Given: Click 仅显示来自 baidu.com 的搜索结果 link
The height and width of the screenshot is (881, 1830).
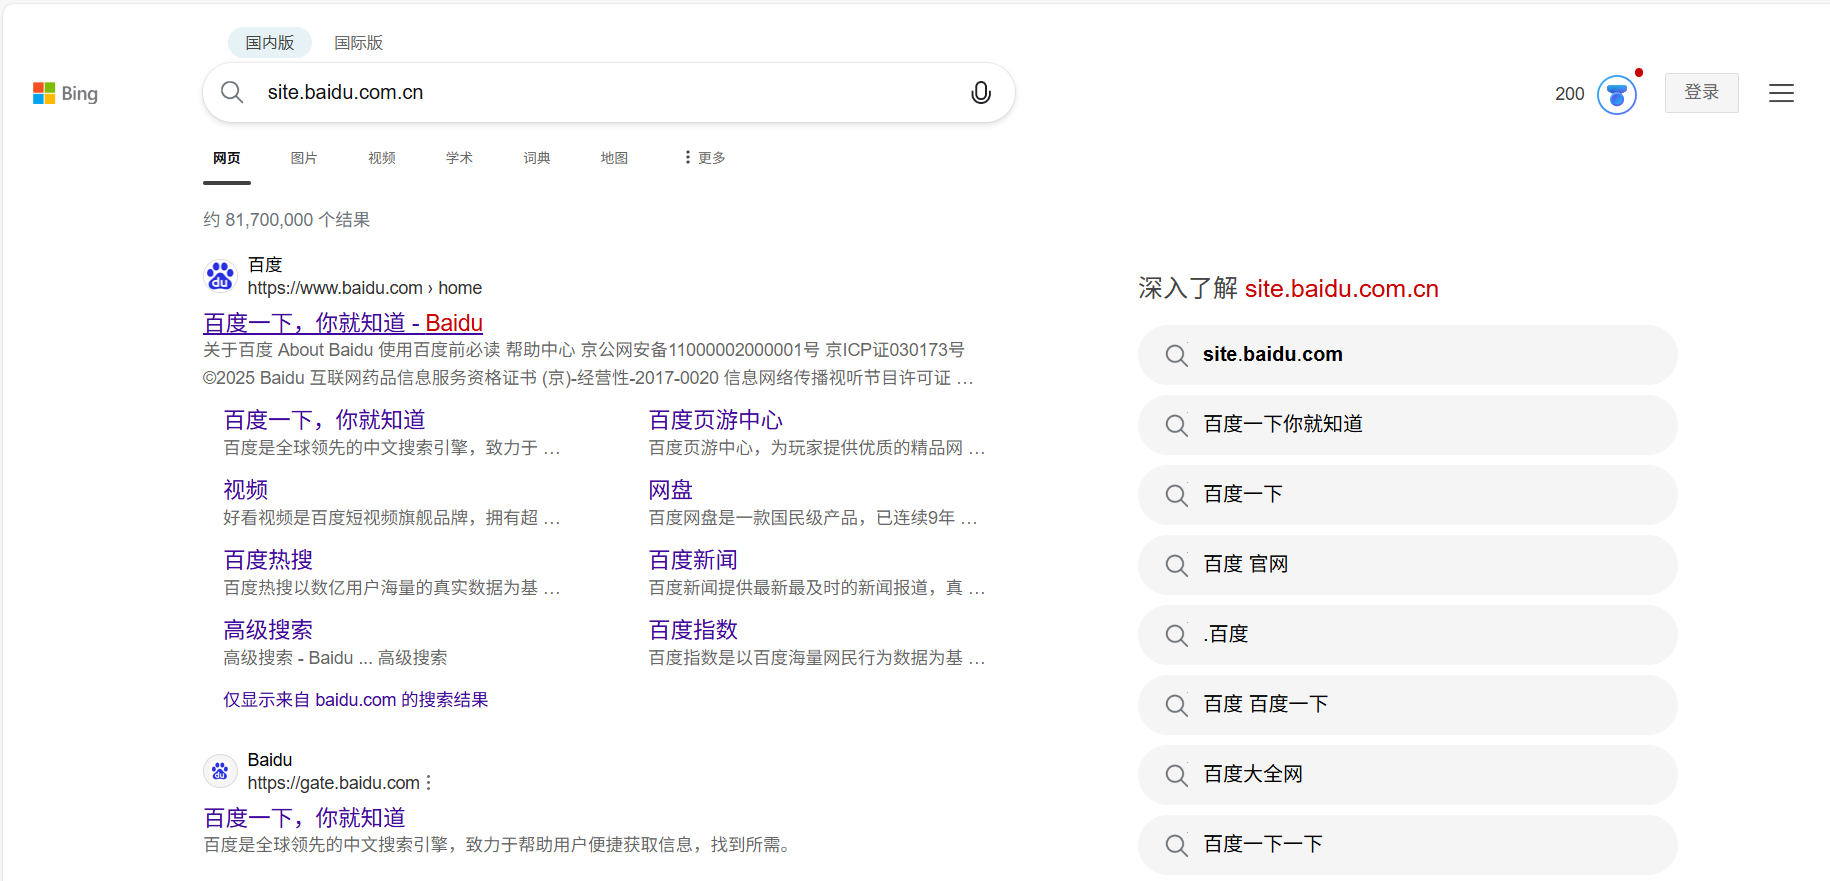Looking at the screenshot, I should tap(355, 699).
